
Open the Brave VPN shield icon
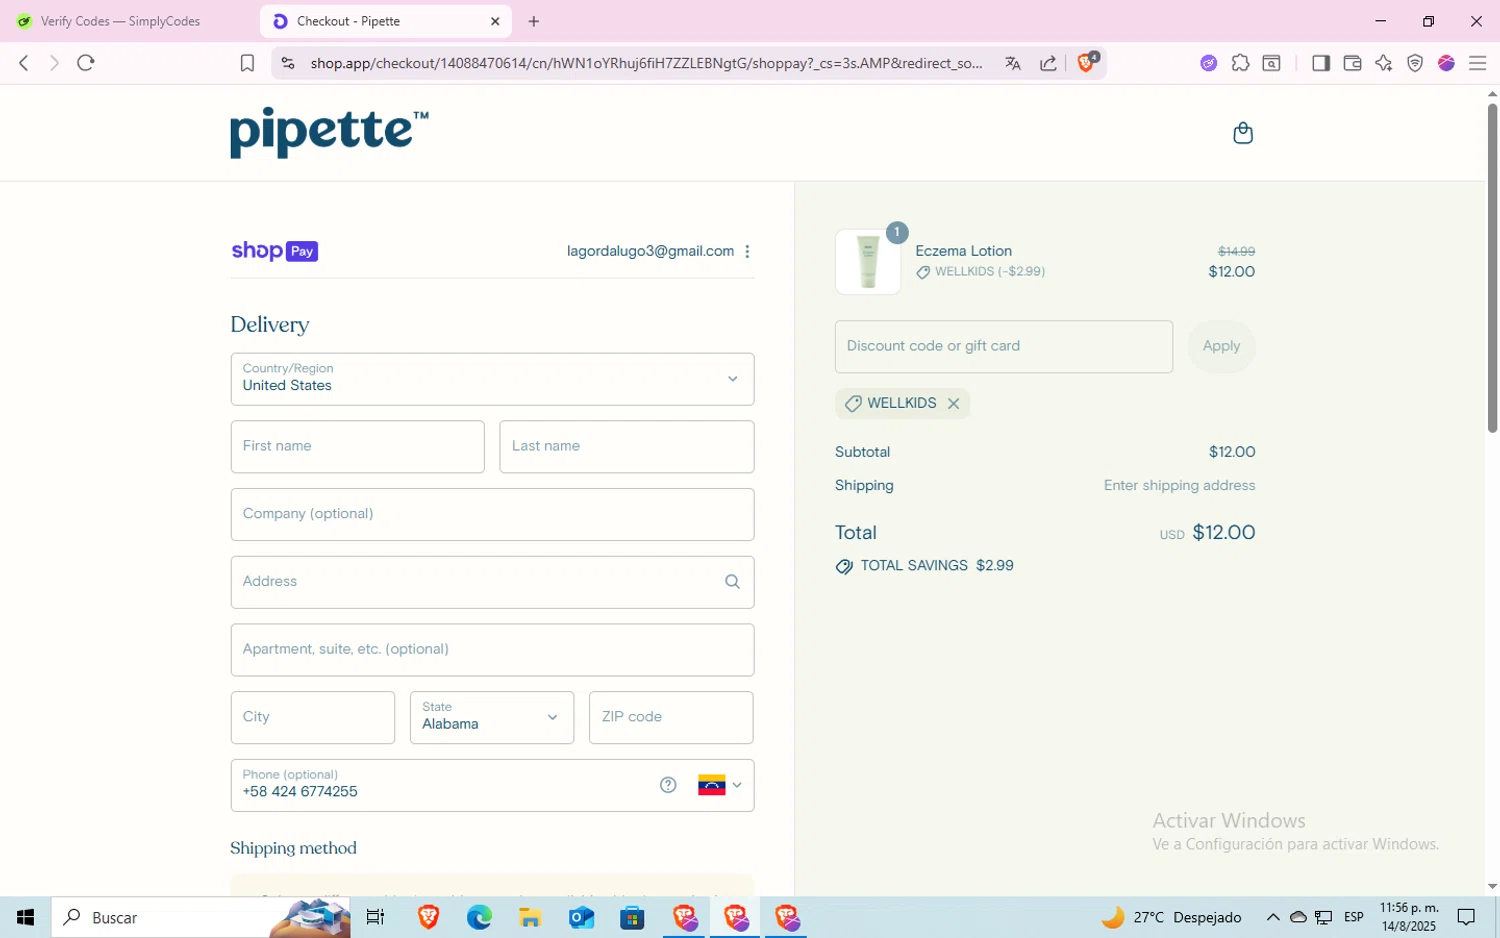(x=1415, y=63)
